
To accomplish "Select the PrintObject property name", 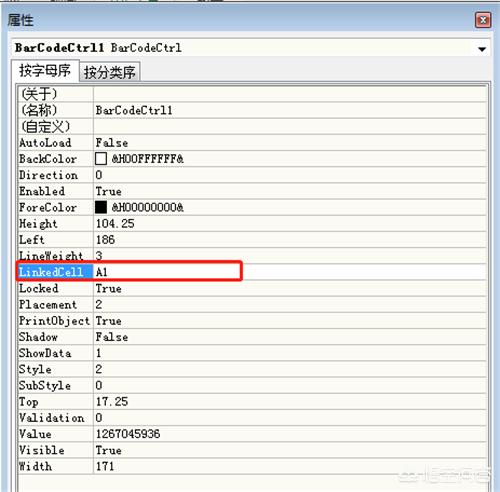I will coord(54,321).
